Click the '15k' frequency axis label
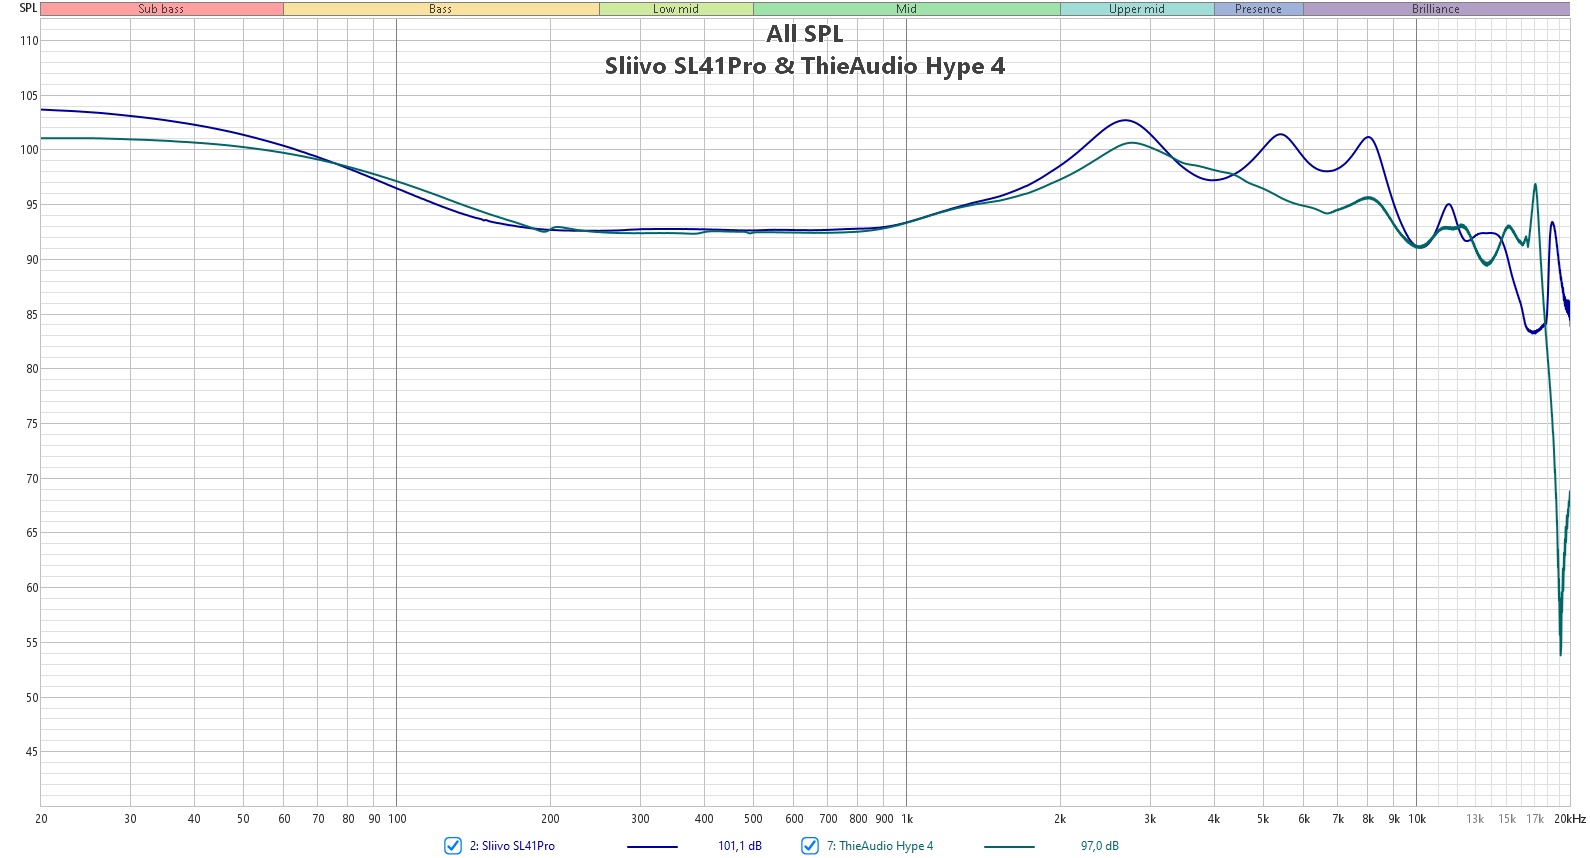 click(x=1507, y=819)
